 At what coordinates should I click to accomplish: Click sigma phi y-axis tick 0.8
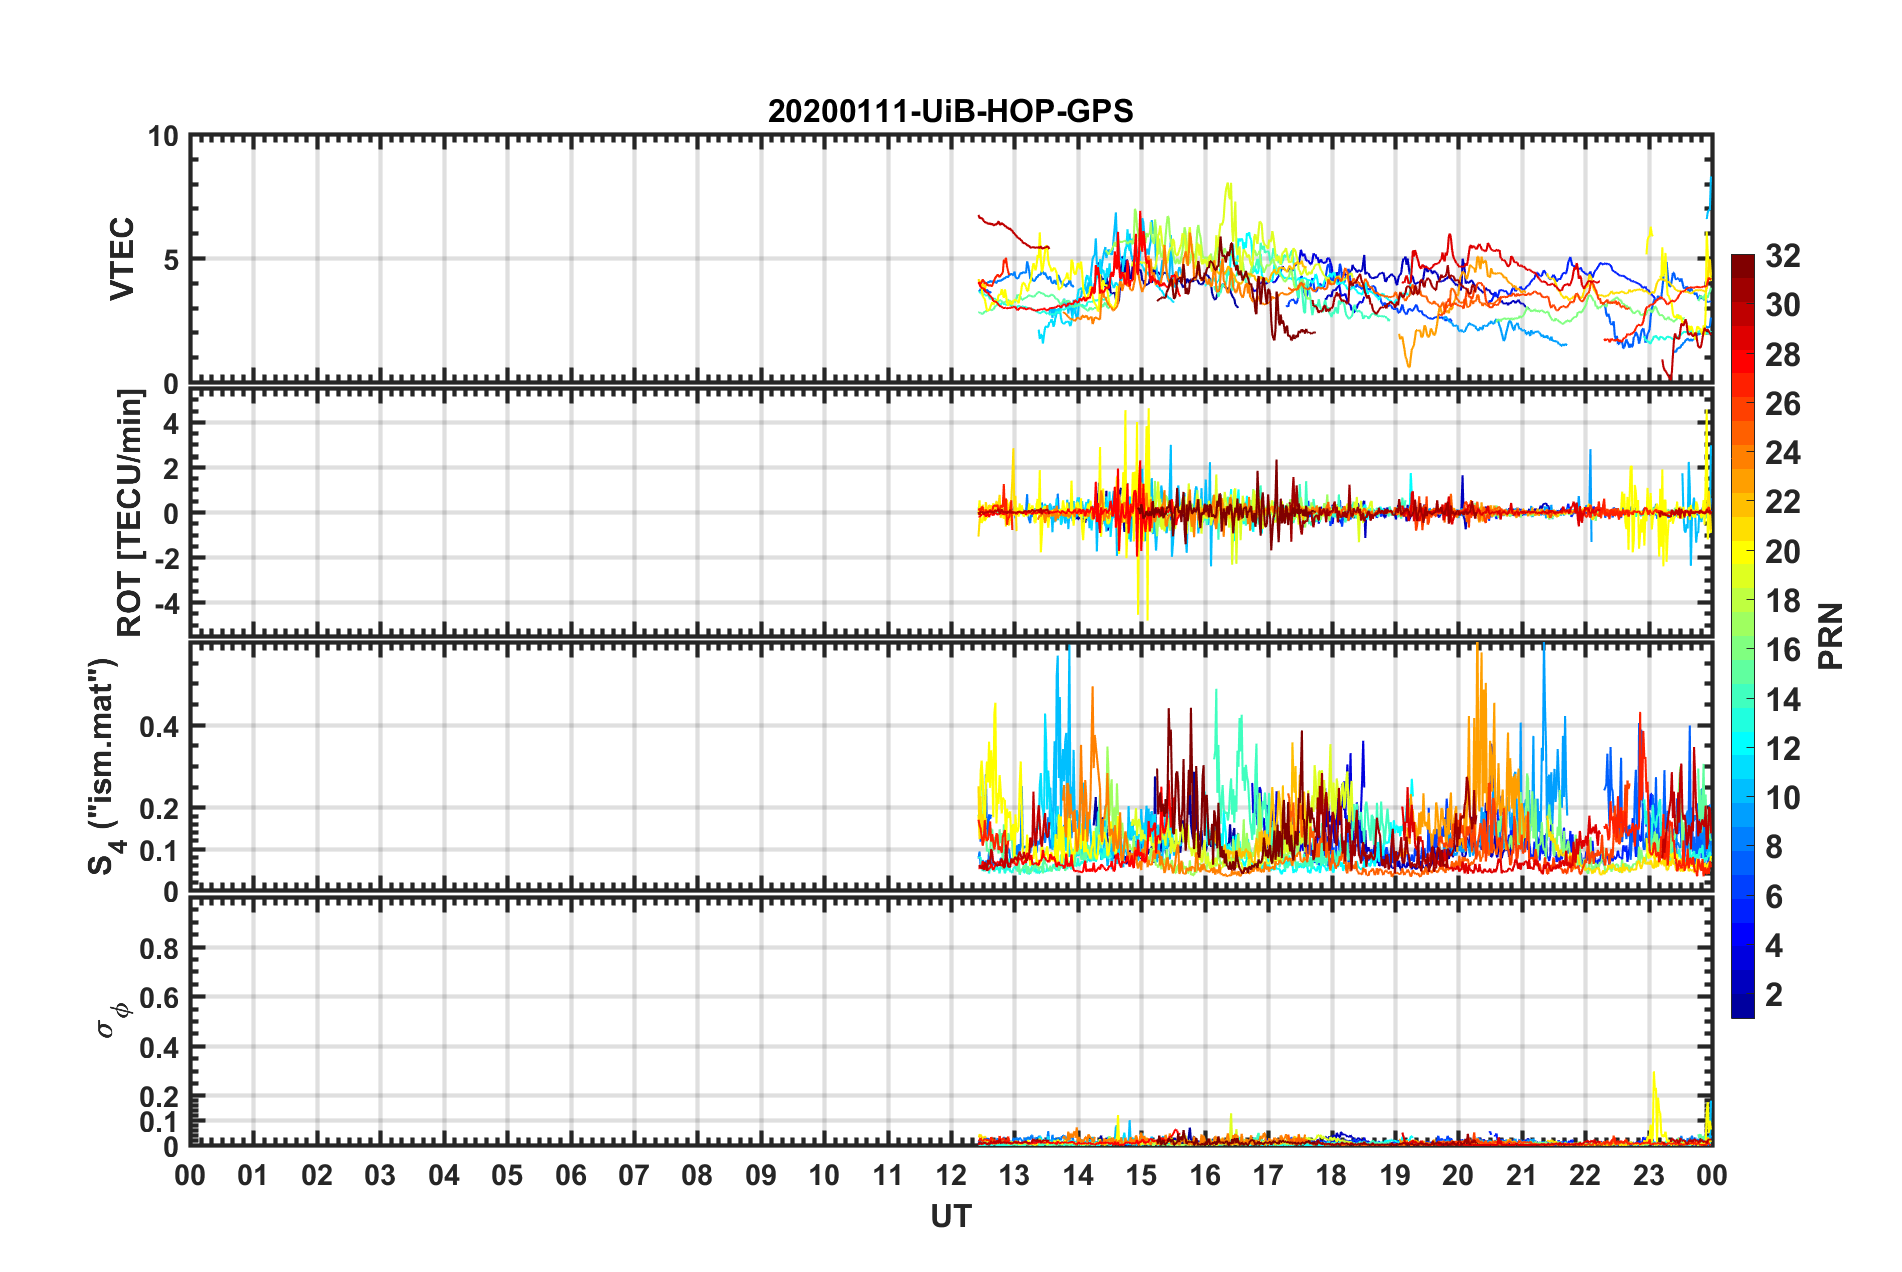coord(160,948)
